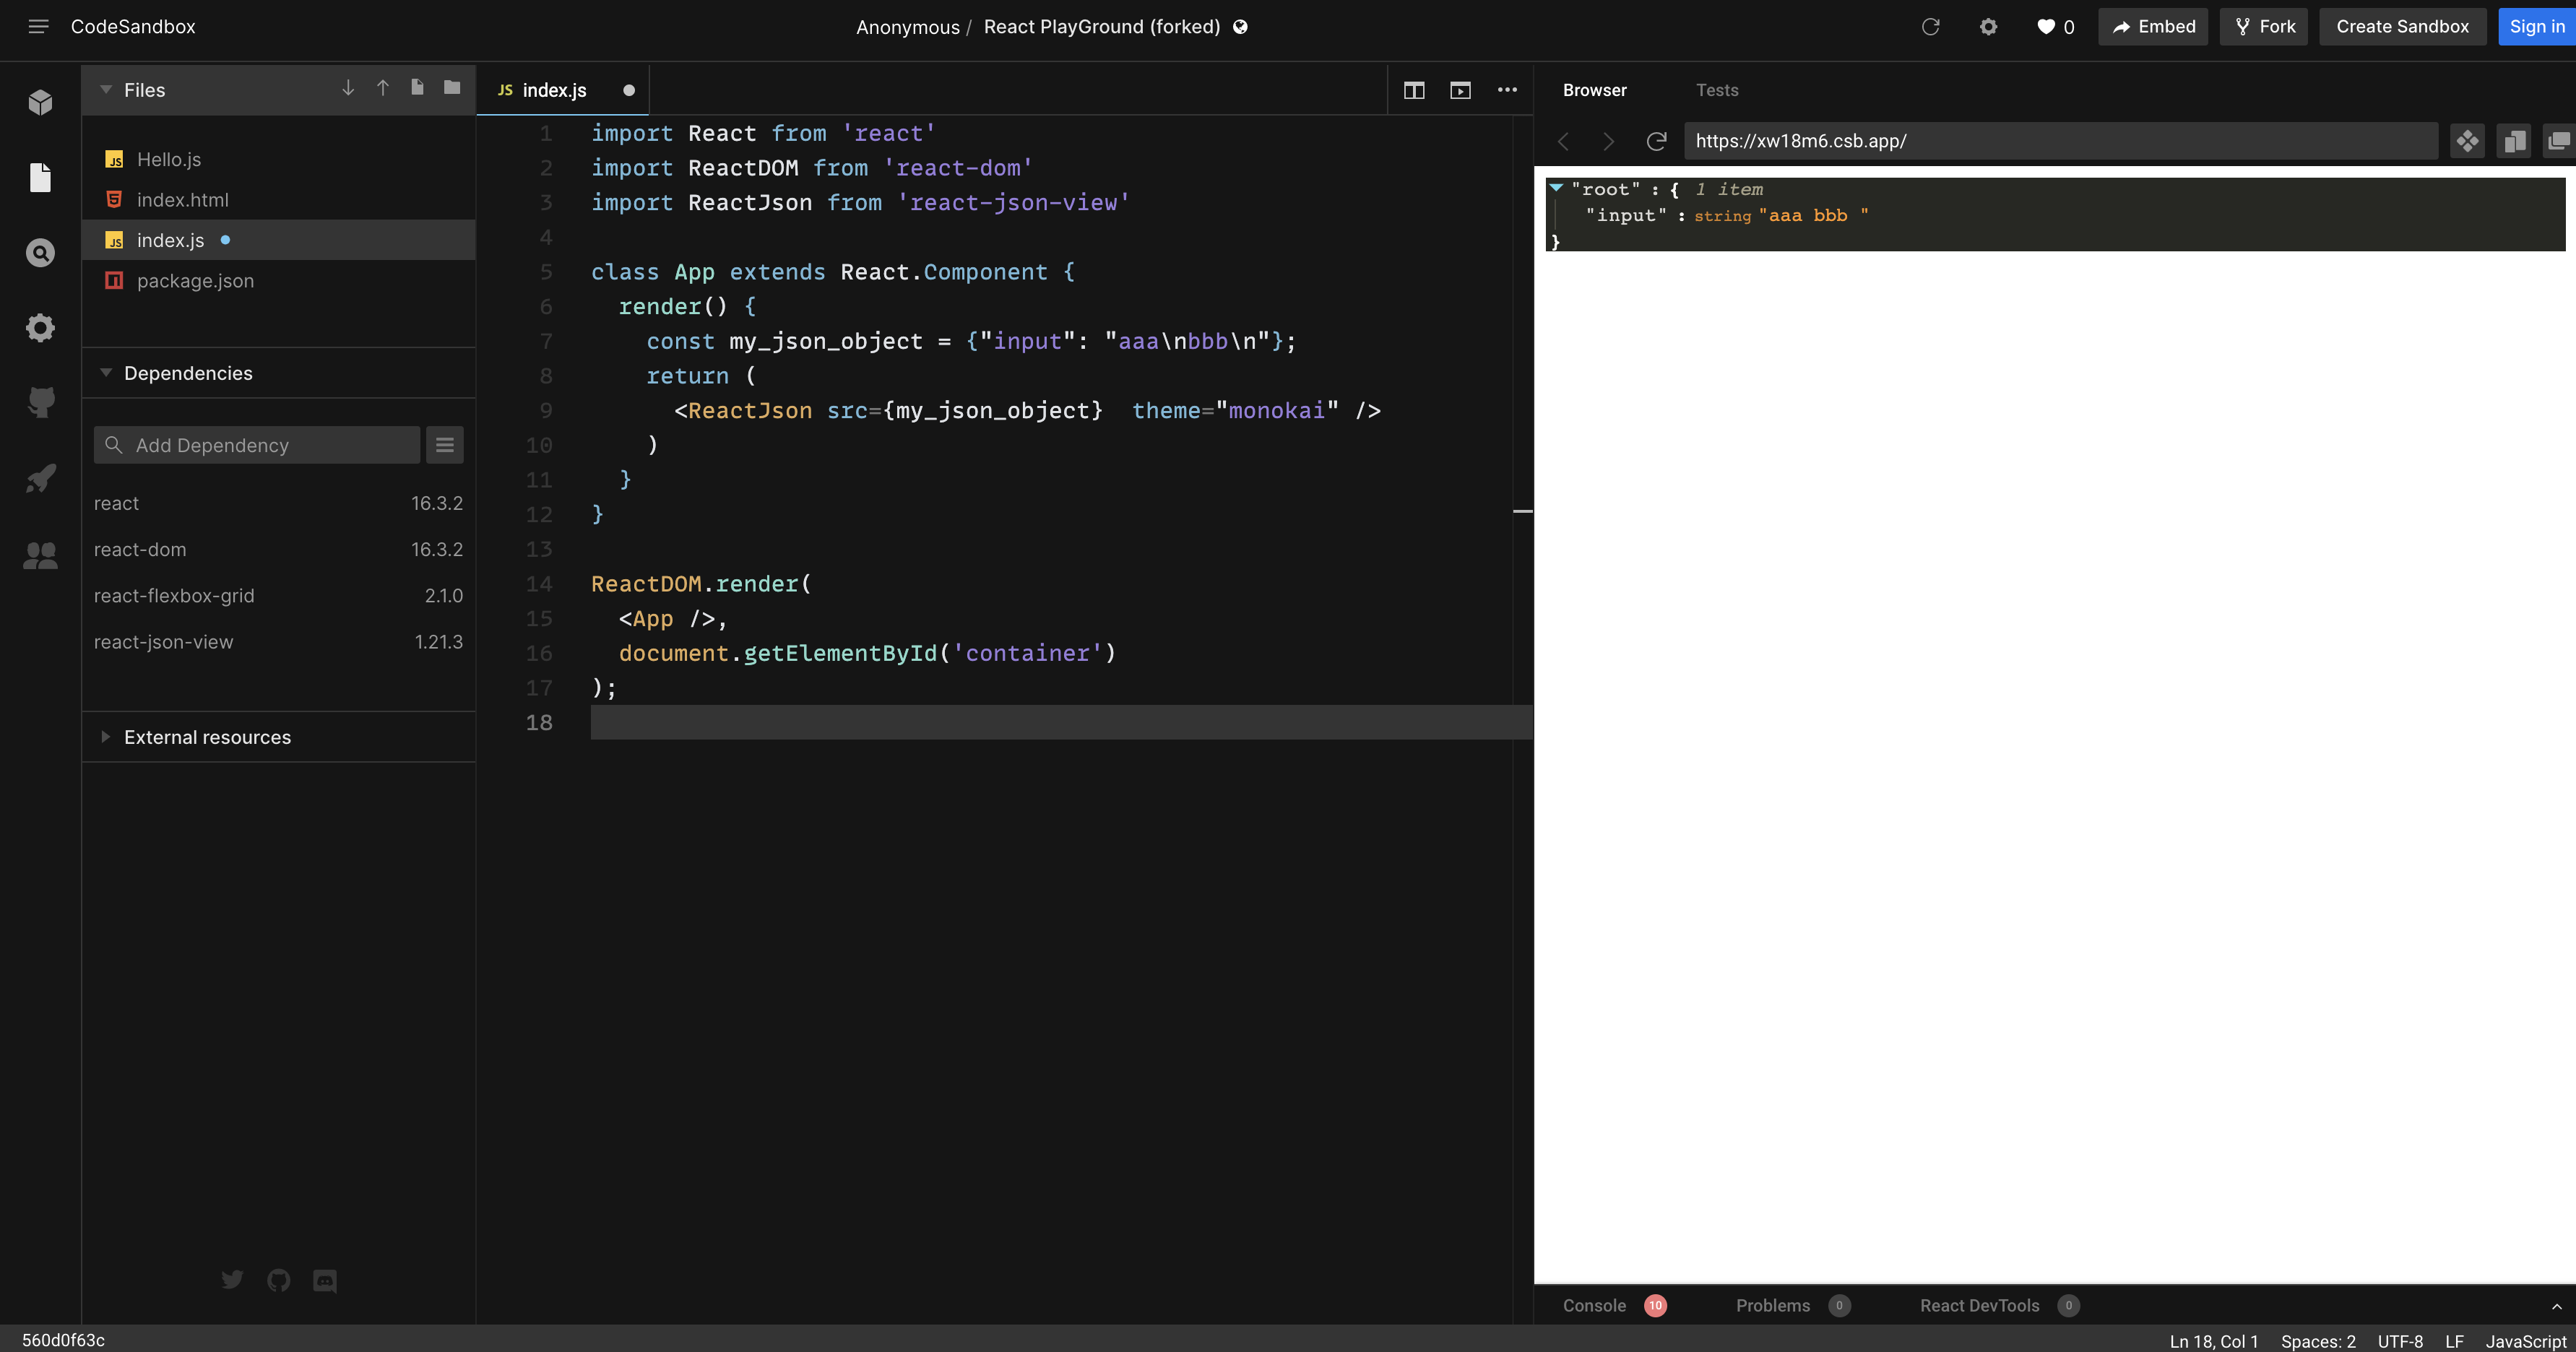
Task: Expand the External resources section
Action: [x=106, y=737]
